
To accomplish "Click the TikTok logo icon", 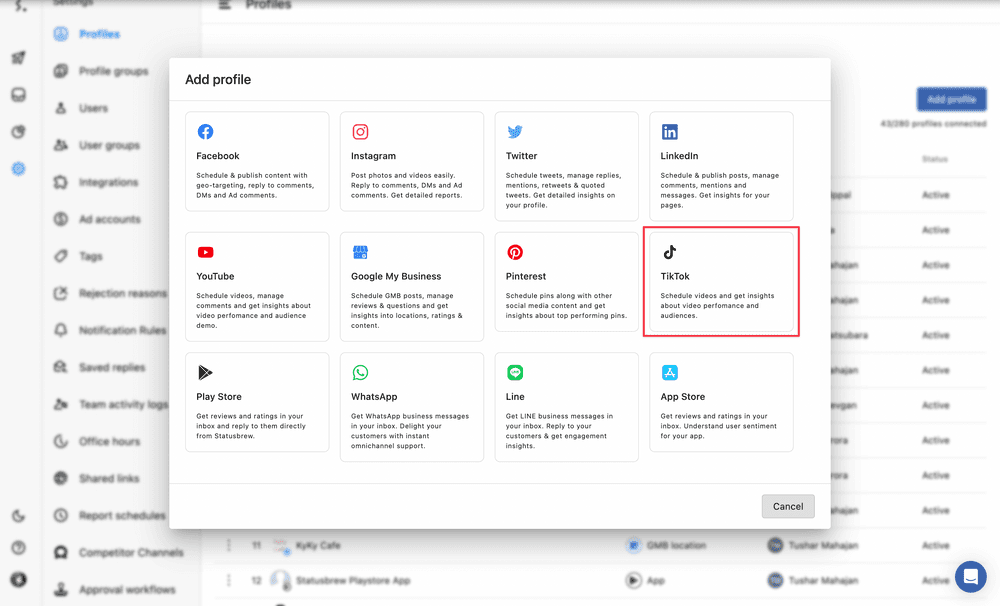I will click(x=670, y=252).
